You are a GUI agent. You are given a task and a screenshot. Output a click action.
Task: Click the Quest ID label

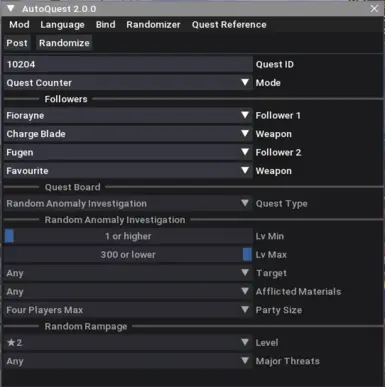click(x=275, y=64)
